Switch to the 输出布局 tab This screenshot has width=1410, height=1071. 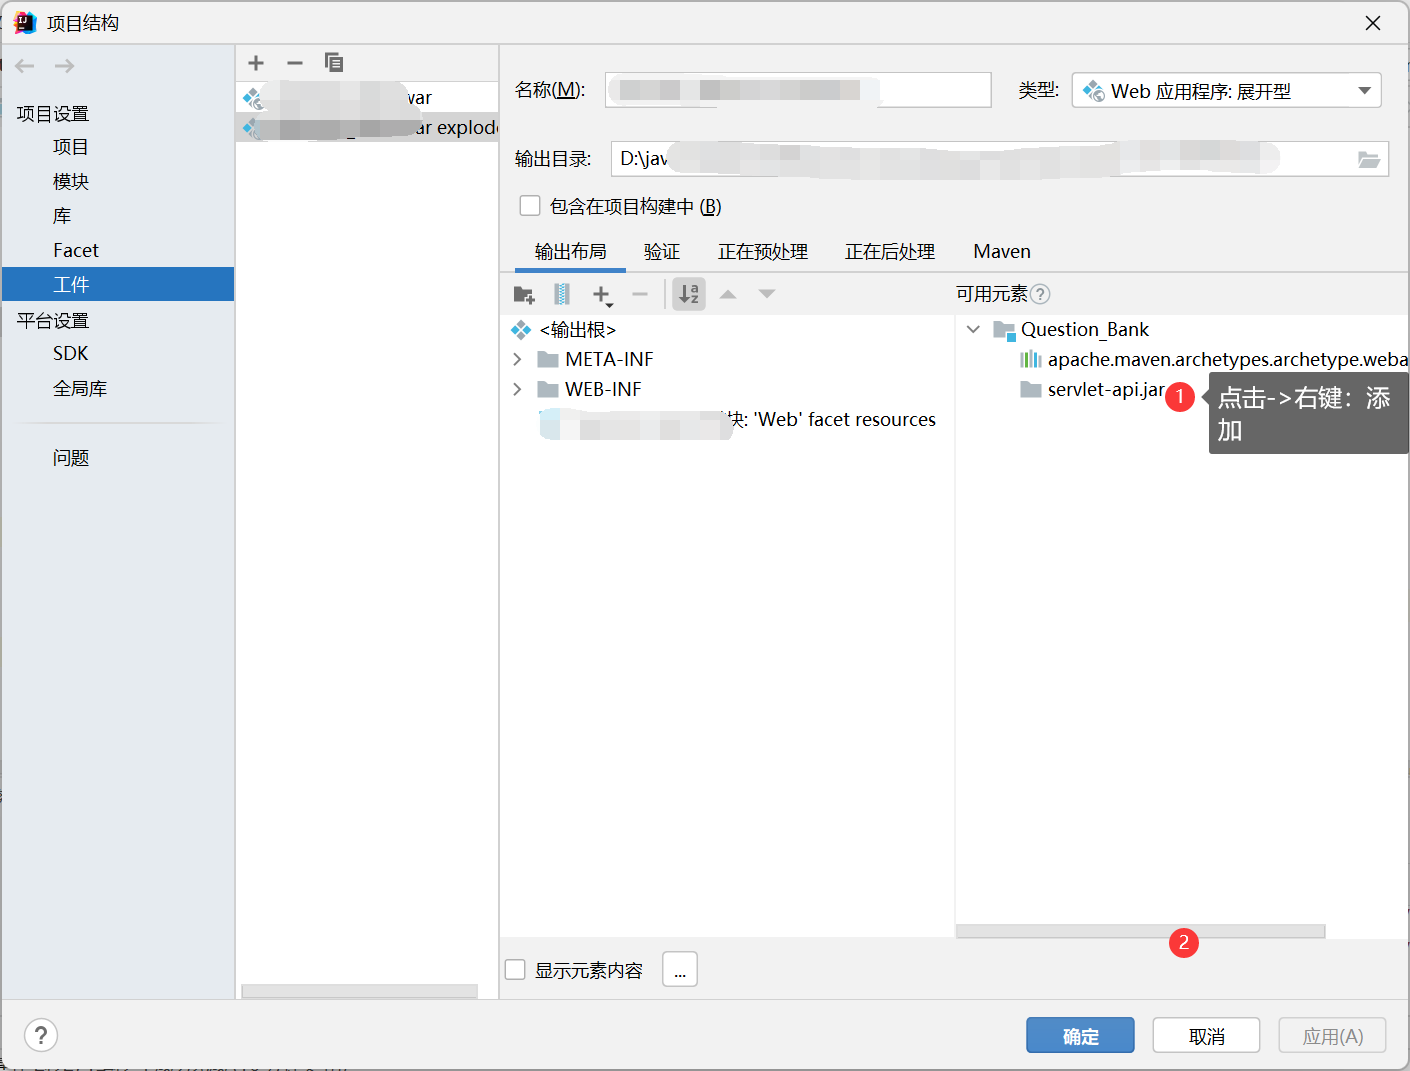coord(570,252)
